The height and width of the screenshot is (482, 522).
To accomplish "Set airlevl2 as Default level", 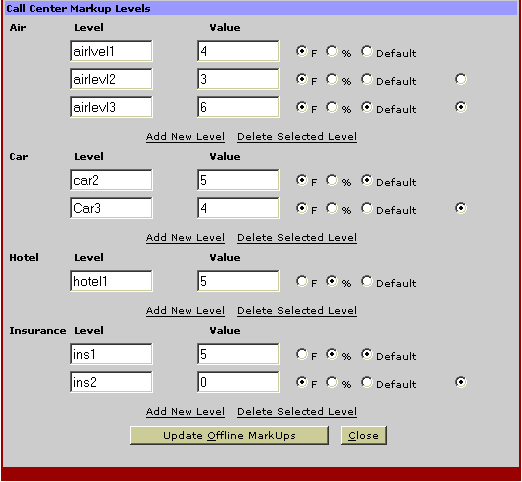I will (x=366, y=79).
